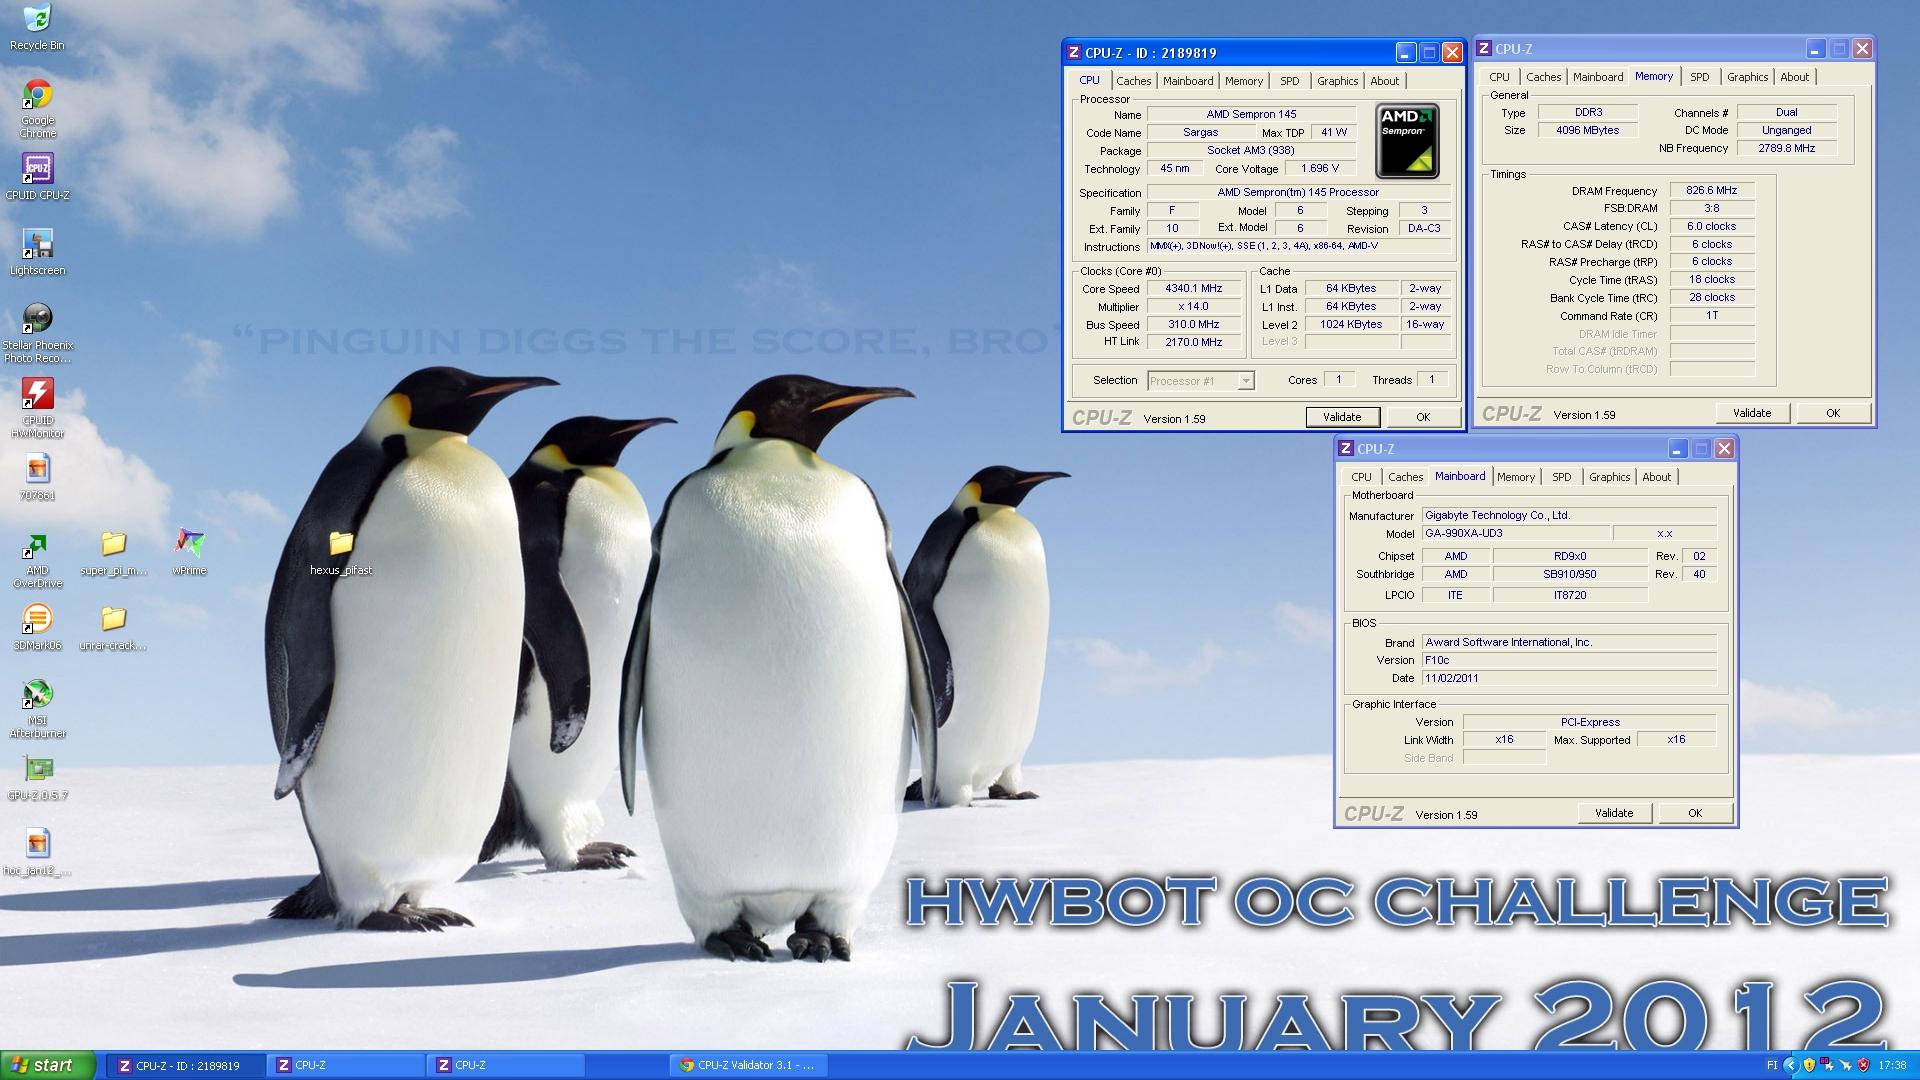The width and height of the screenshot is (1920, 1080).
Task: Open the CPUID CPU-Z desktop shortcut
Action: coord(37,177)
